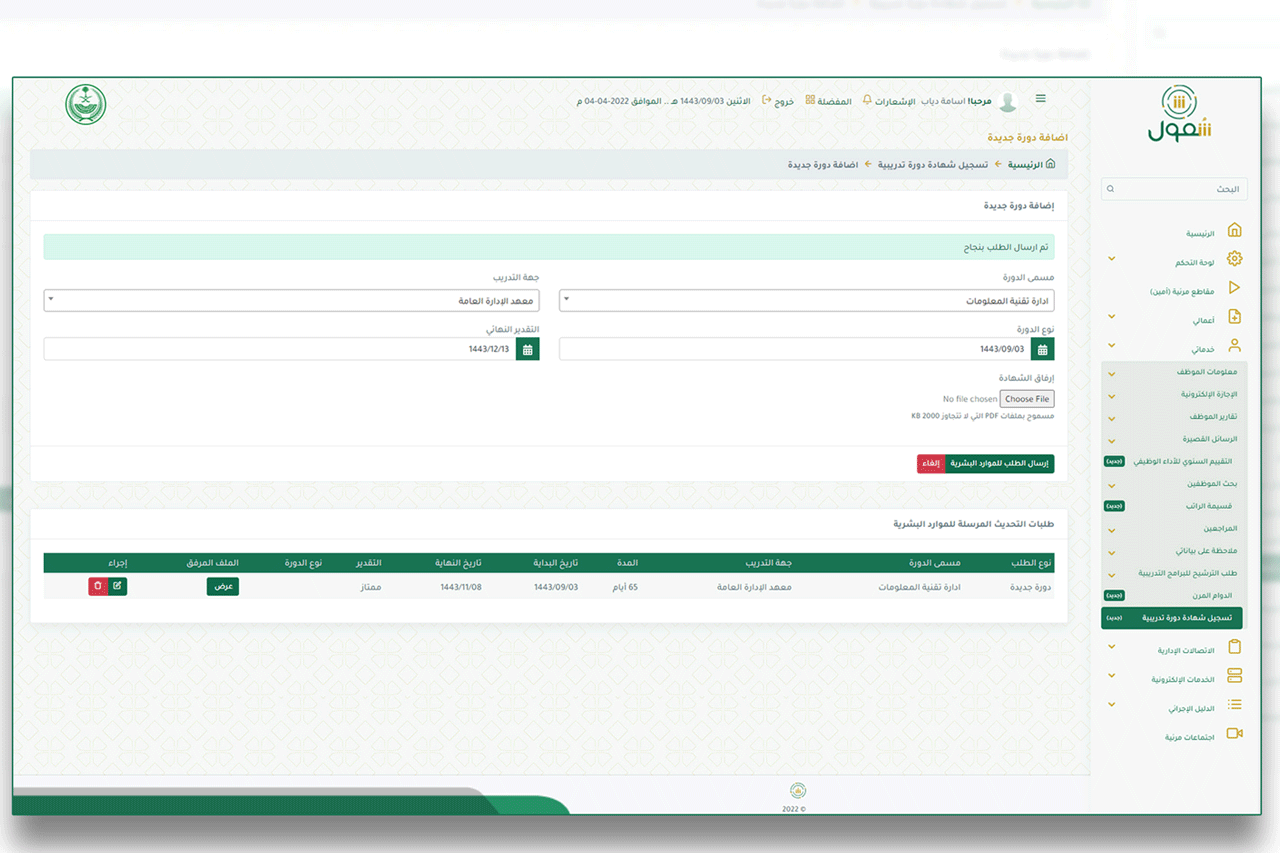Viewport: 1280px width, 853px height.
Task: Click the person icon for خدماتي
Action: (x=1234, y=346)
